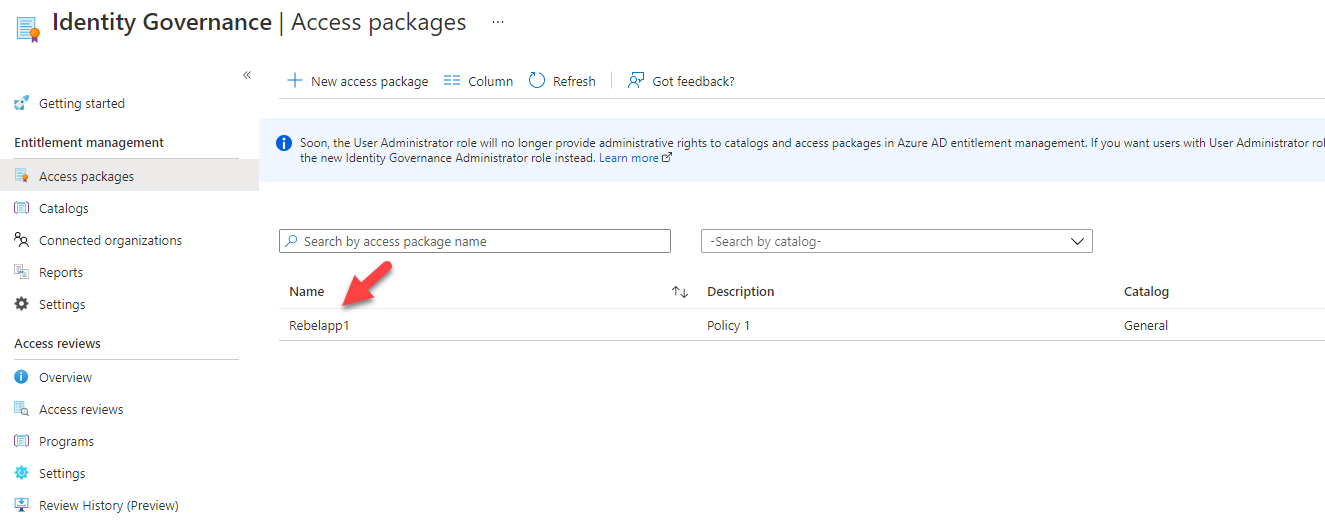This screenshot has width=1325, height=521.
Task: Focus Search by access package name field
Action: tap(475, 241)
